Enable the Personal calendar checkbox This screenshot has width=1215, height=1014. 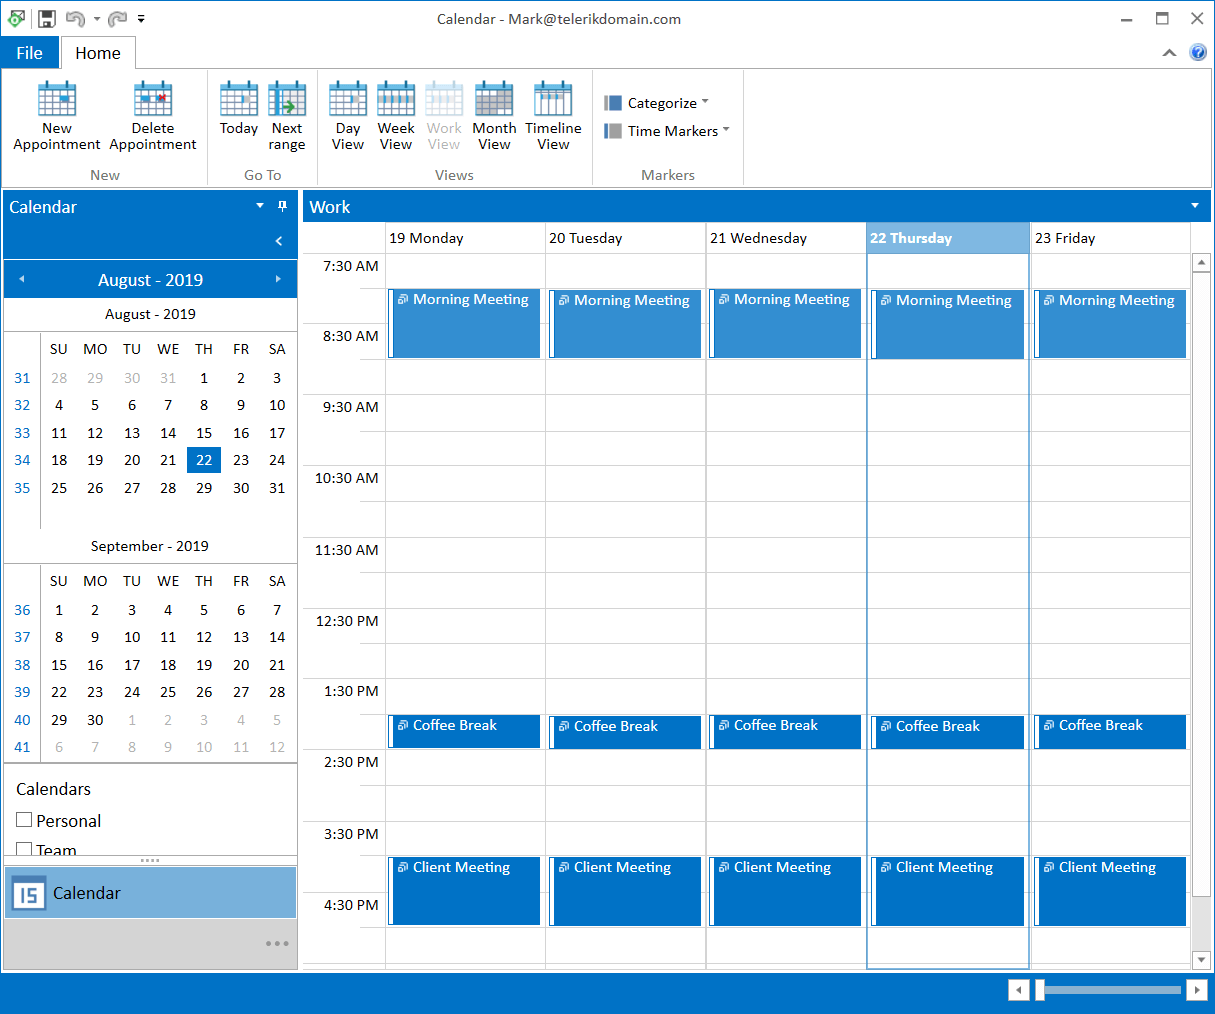(x=24, y=821)
